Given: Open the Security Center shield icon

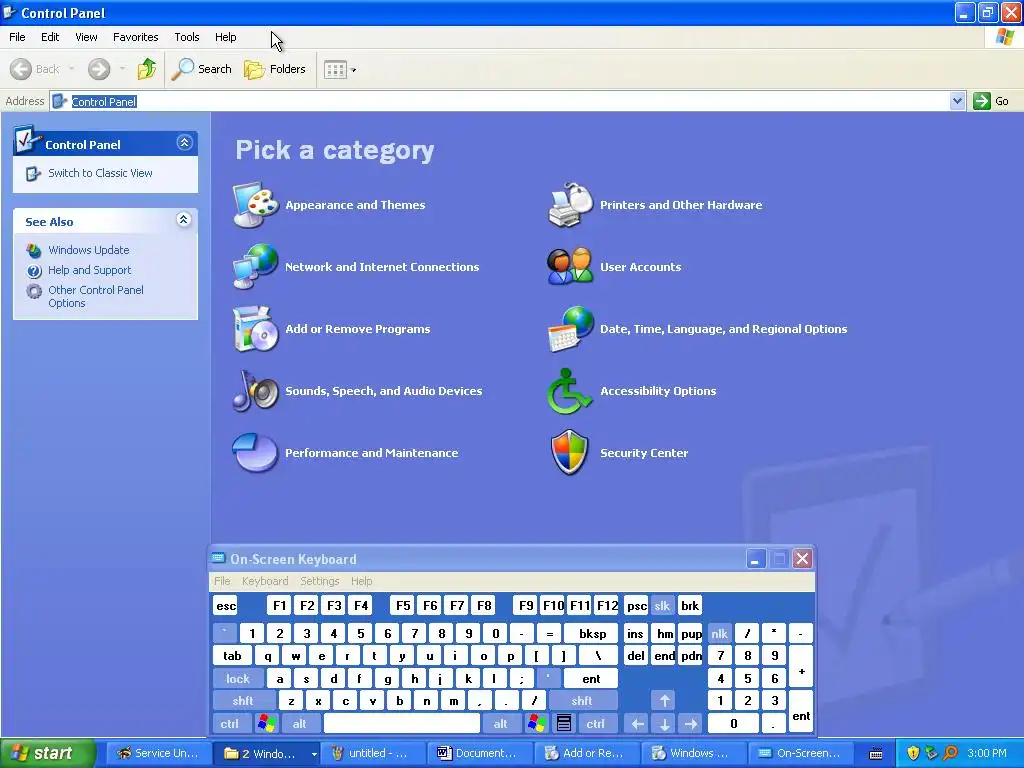Looking at the screenshot, I should pos(570,452).
